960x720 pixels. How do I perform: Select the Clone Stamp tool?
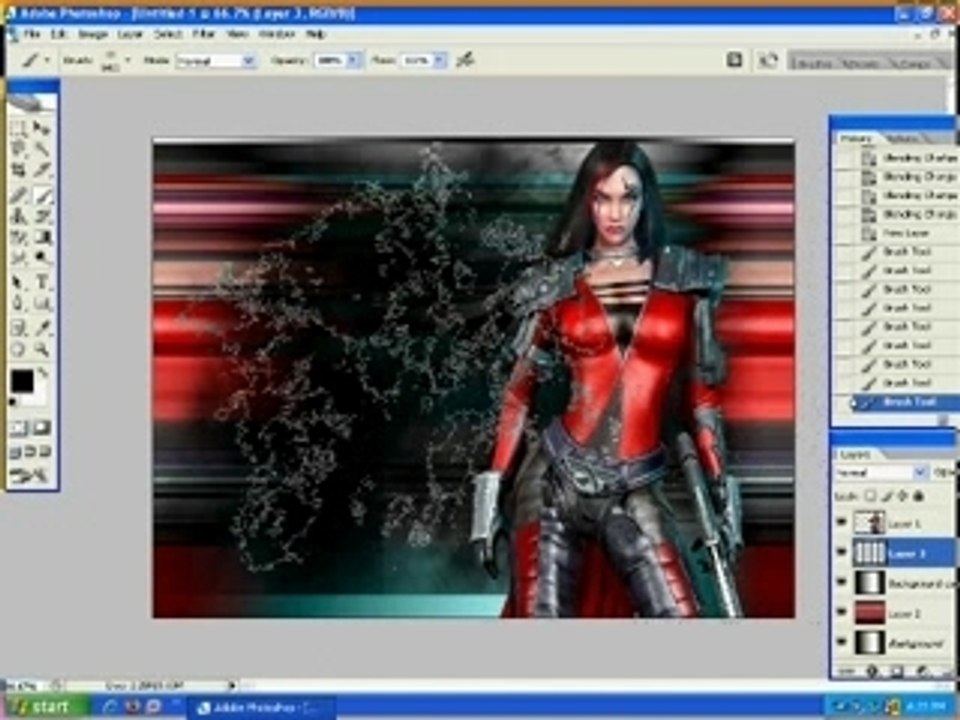(x=18, y=216)
